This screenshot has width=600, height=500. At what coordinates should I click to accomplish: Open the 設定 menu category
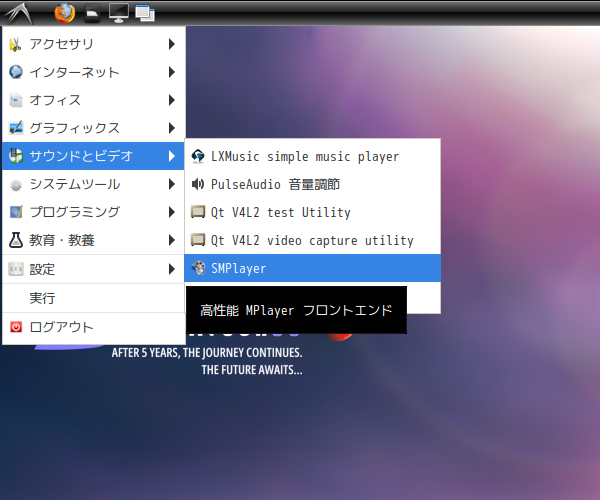(94, 269)
